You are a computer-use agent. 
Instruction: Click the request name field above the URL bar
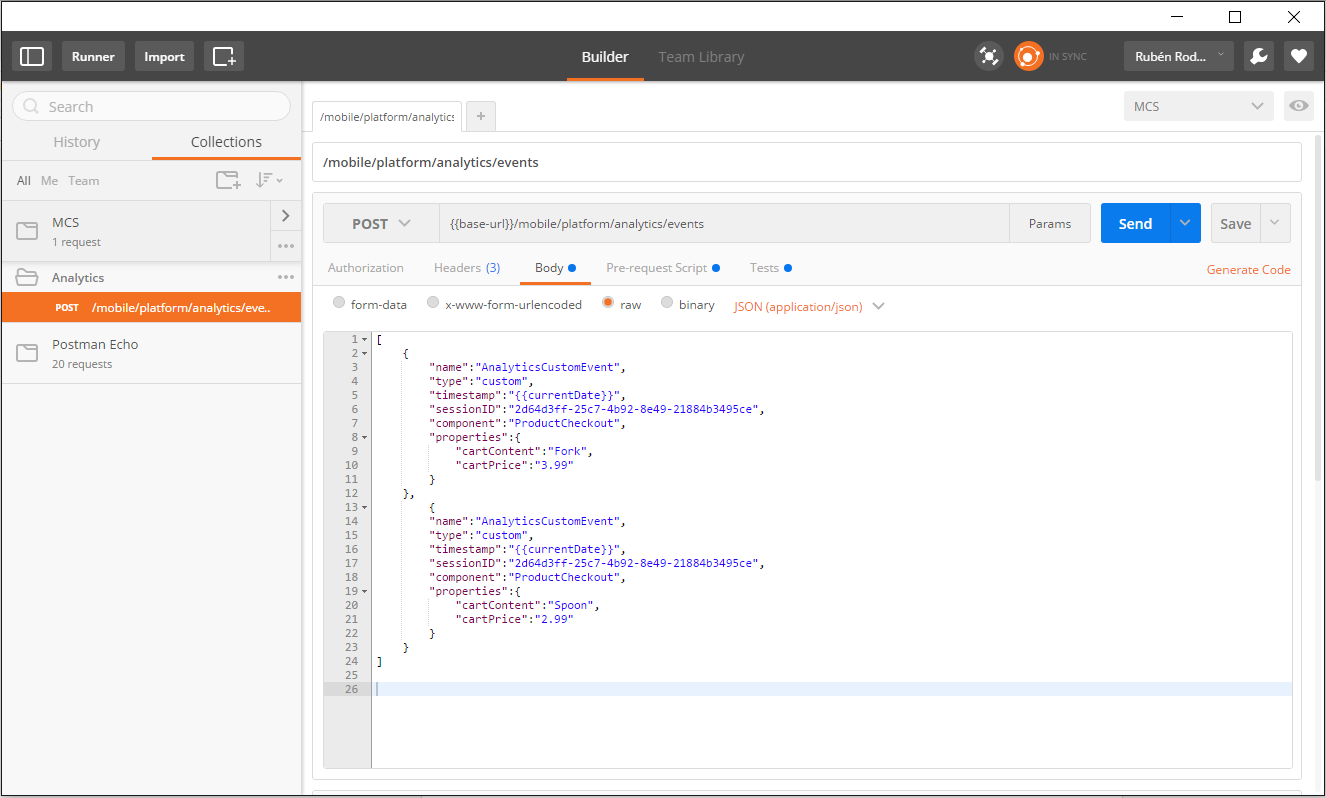tap(807, 162)
